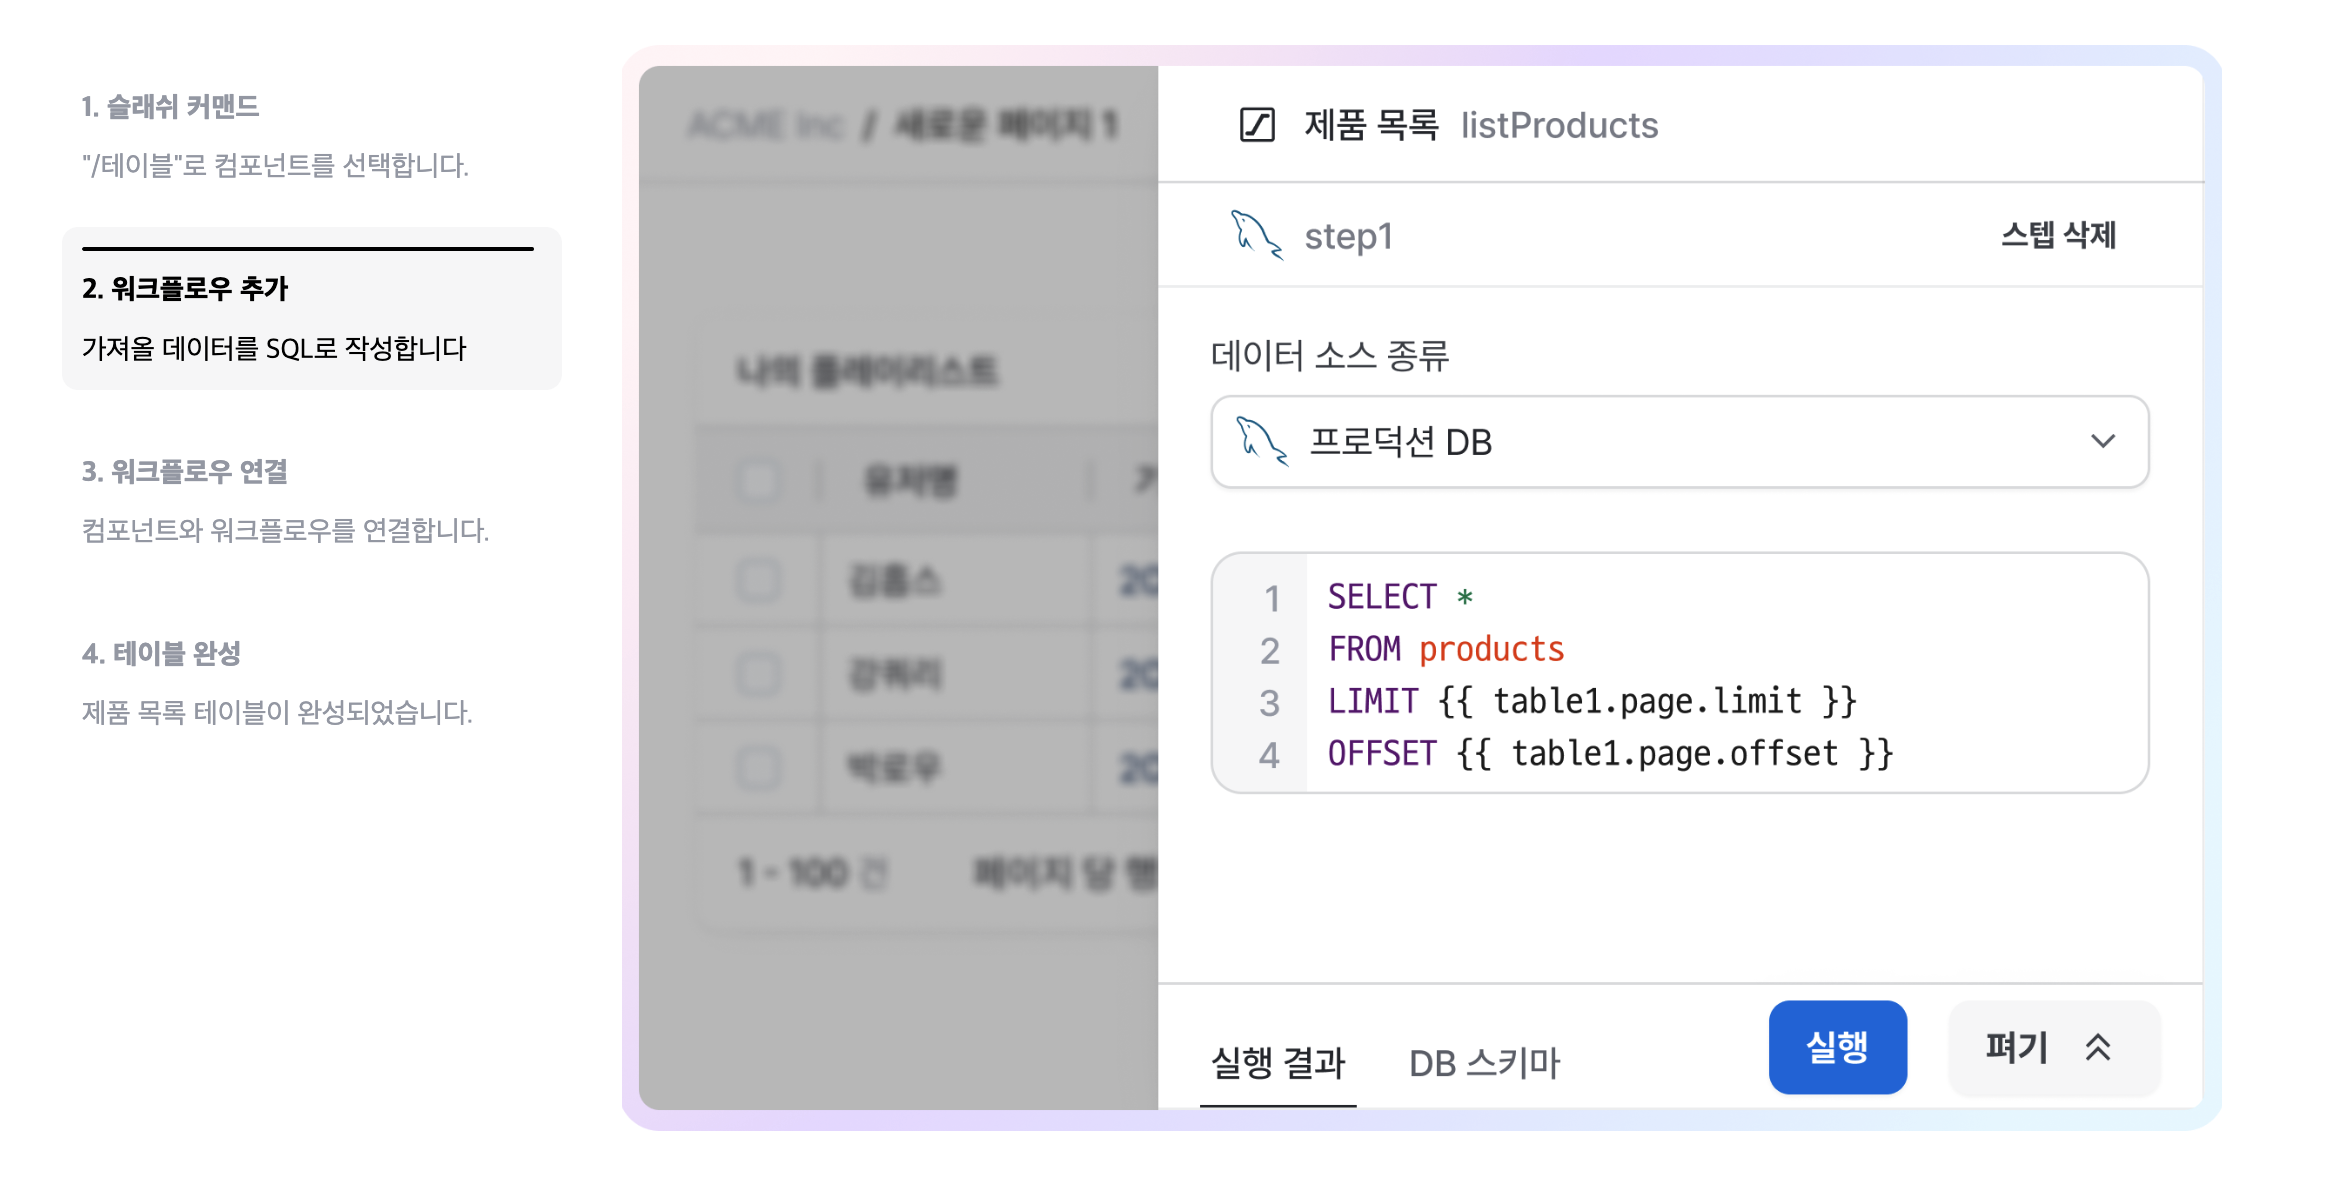The image size is (2352, 1188).
Task: Expand the results panel with 펴기
Action: coord(2054,1047)
